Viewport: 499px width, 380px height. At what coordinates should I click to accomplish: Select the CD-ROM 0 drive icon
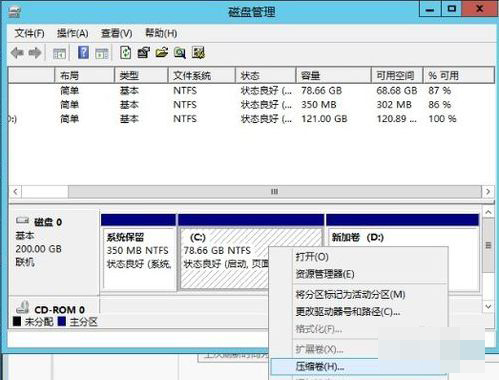tap(22, 307)
